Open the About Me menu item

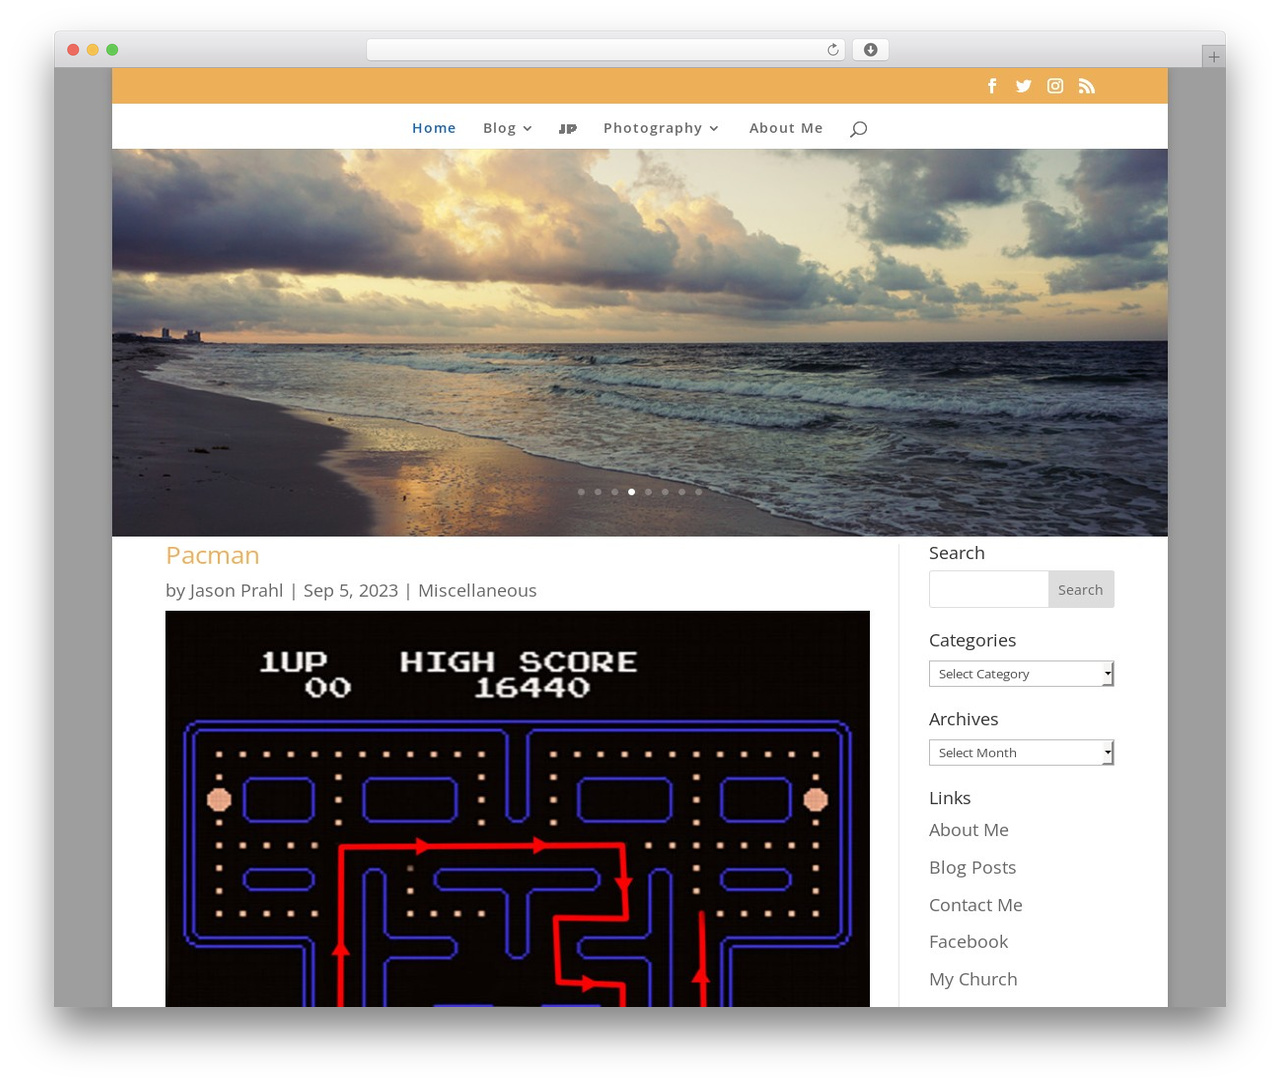pyautogui.click(x=786, y=128)
